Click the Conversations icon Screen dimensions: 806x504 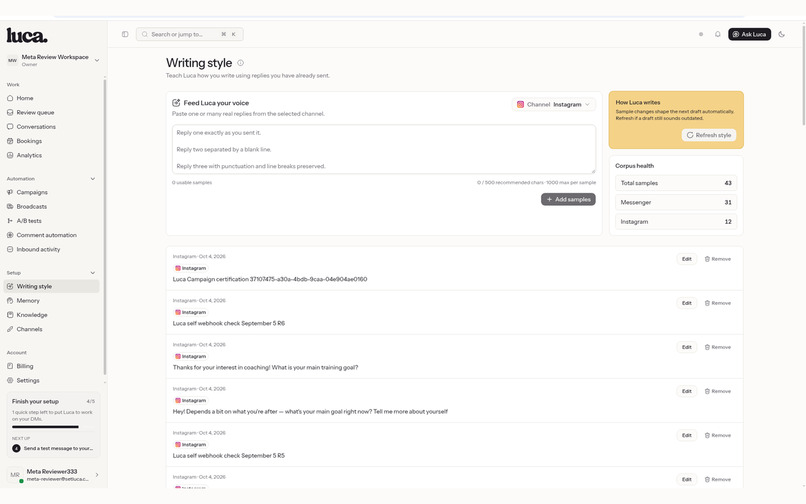10,127
